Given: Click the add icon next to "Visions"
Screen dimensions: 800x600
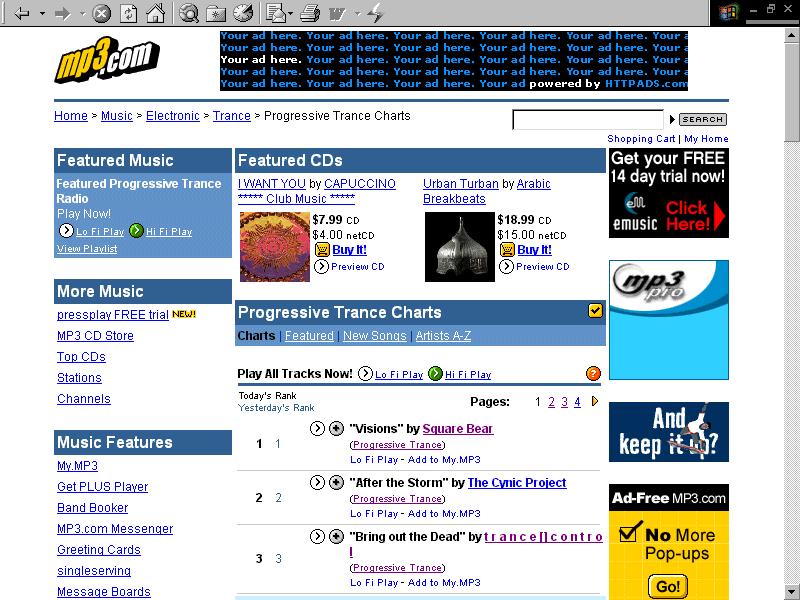Looking at the screenshot, I should pos(336,429).
